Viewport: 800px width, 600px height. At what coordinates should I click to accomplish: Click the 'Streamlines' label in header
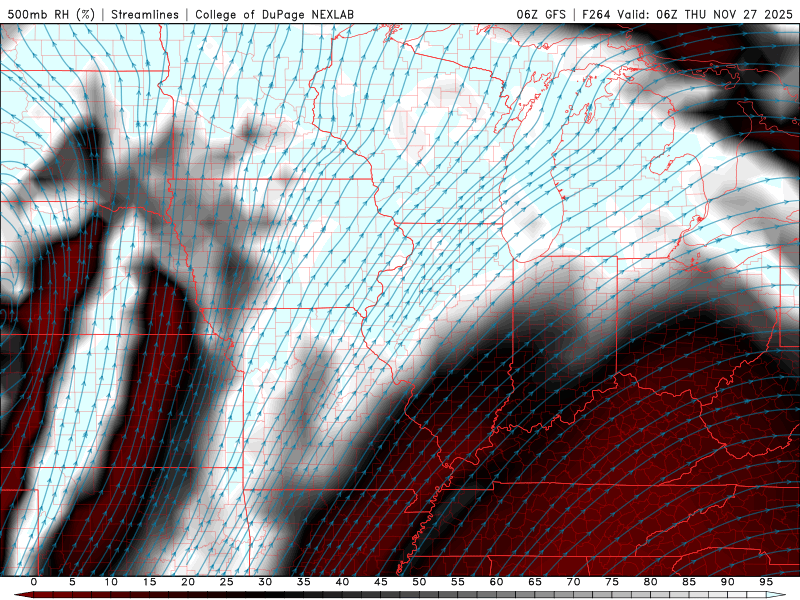pyautogui.click(x=145, y=14)
